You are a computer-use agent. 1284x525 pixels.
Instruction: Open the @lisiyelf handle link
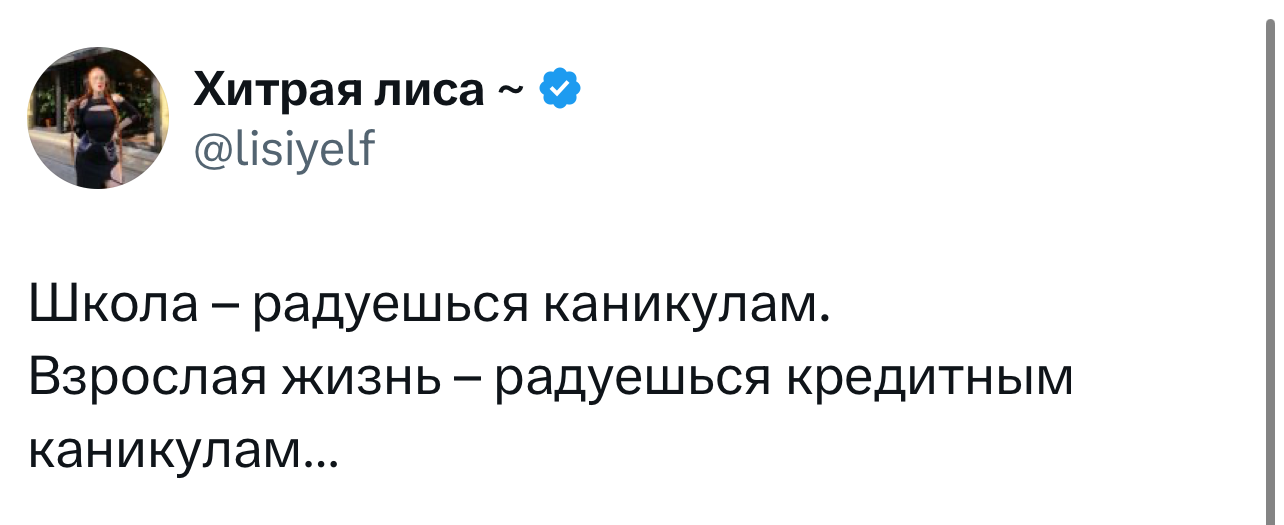click(x=283, y=152)
